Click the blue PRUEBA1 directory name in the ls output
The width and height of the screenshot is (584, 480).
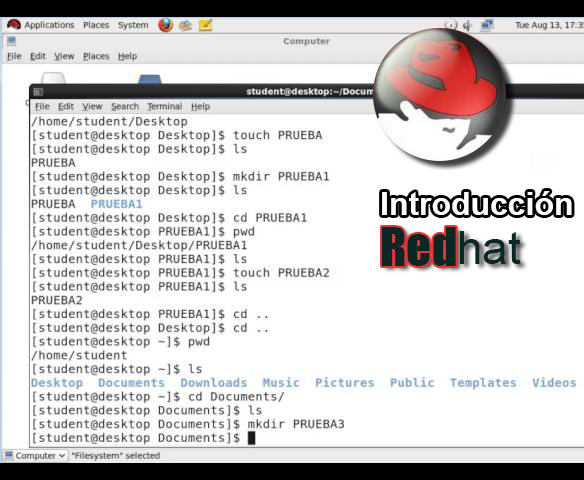[x=117, y=204]
